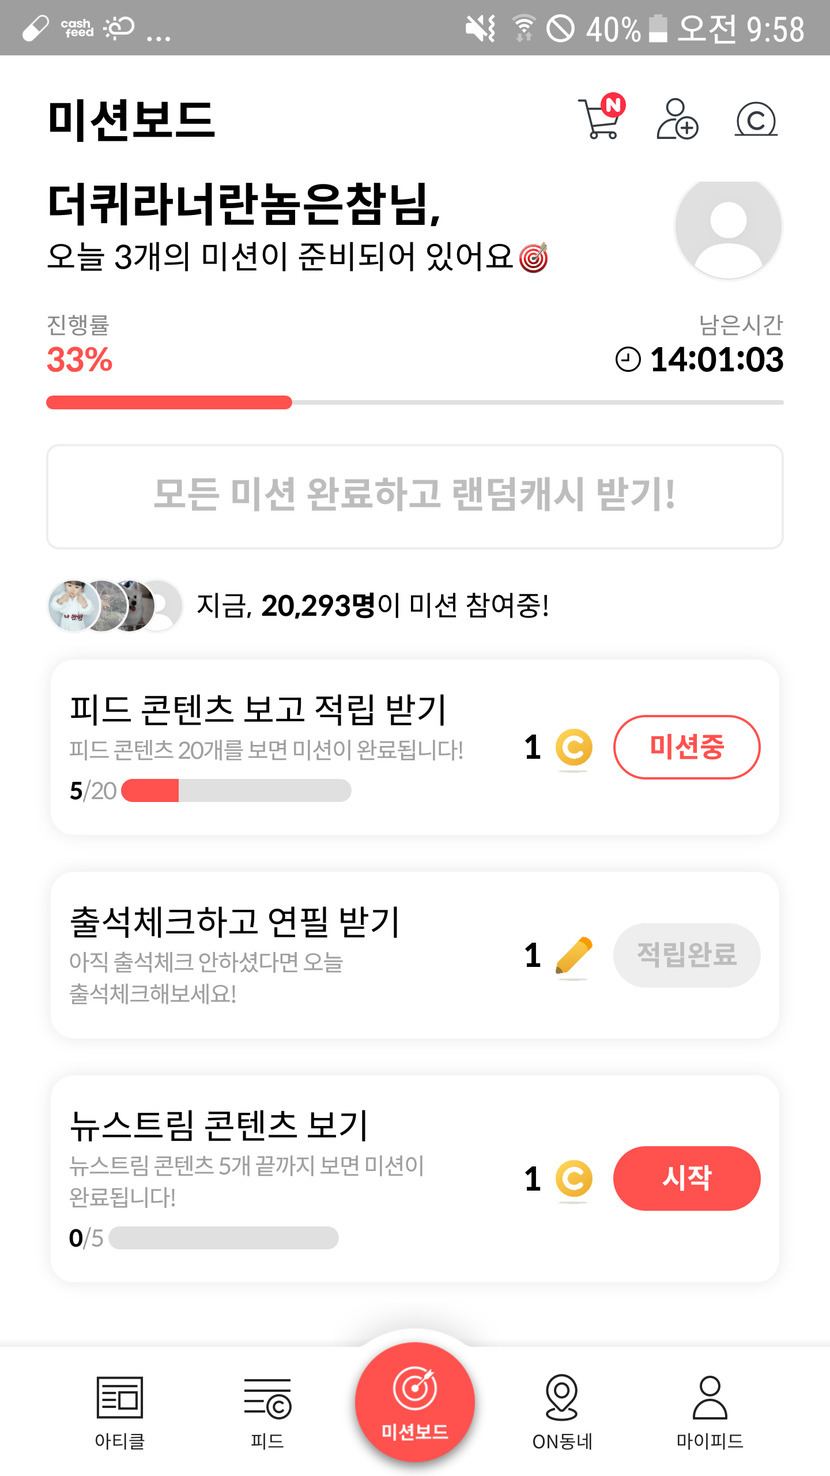Open the shopping cart icon
The image size is (830, 1476).
coord(600,119)
